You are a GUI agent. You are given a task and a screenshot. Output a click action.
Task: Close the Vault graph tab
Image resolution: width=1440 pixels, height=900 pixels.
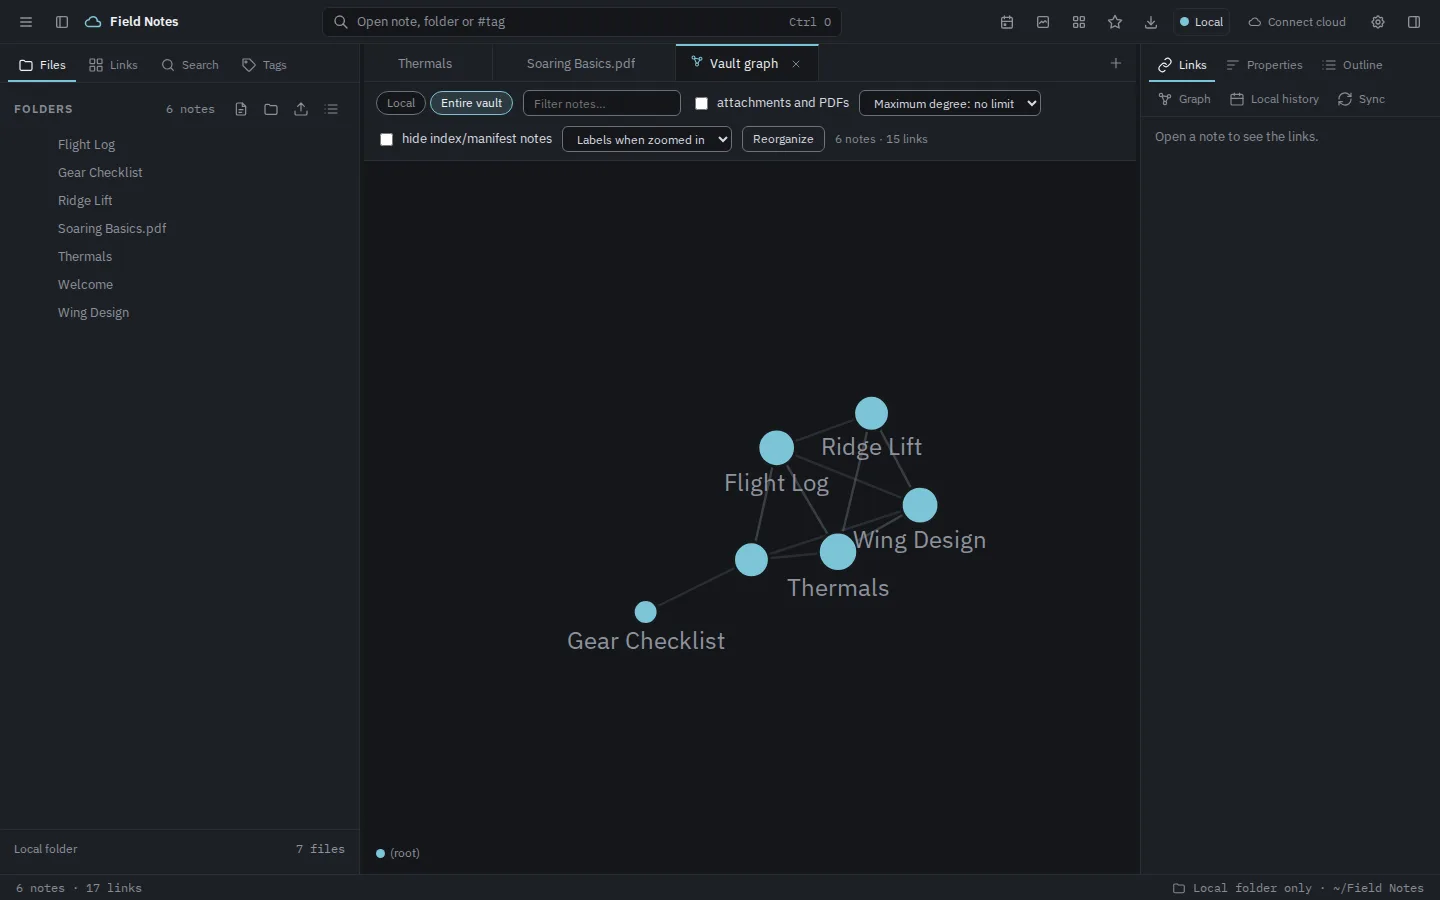pyautogui.click(x=796, y=64)
